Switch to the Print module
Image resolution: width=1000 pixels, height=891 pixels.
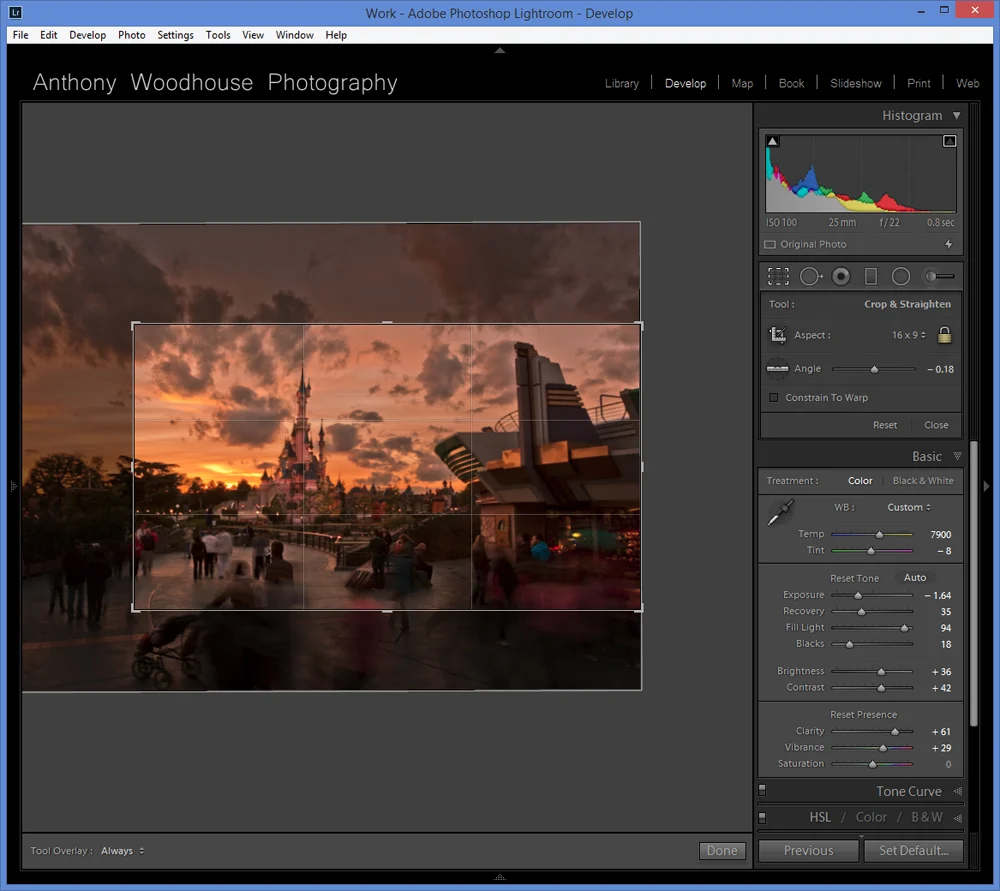coord(918,84)
